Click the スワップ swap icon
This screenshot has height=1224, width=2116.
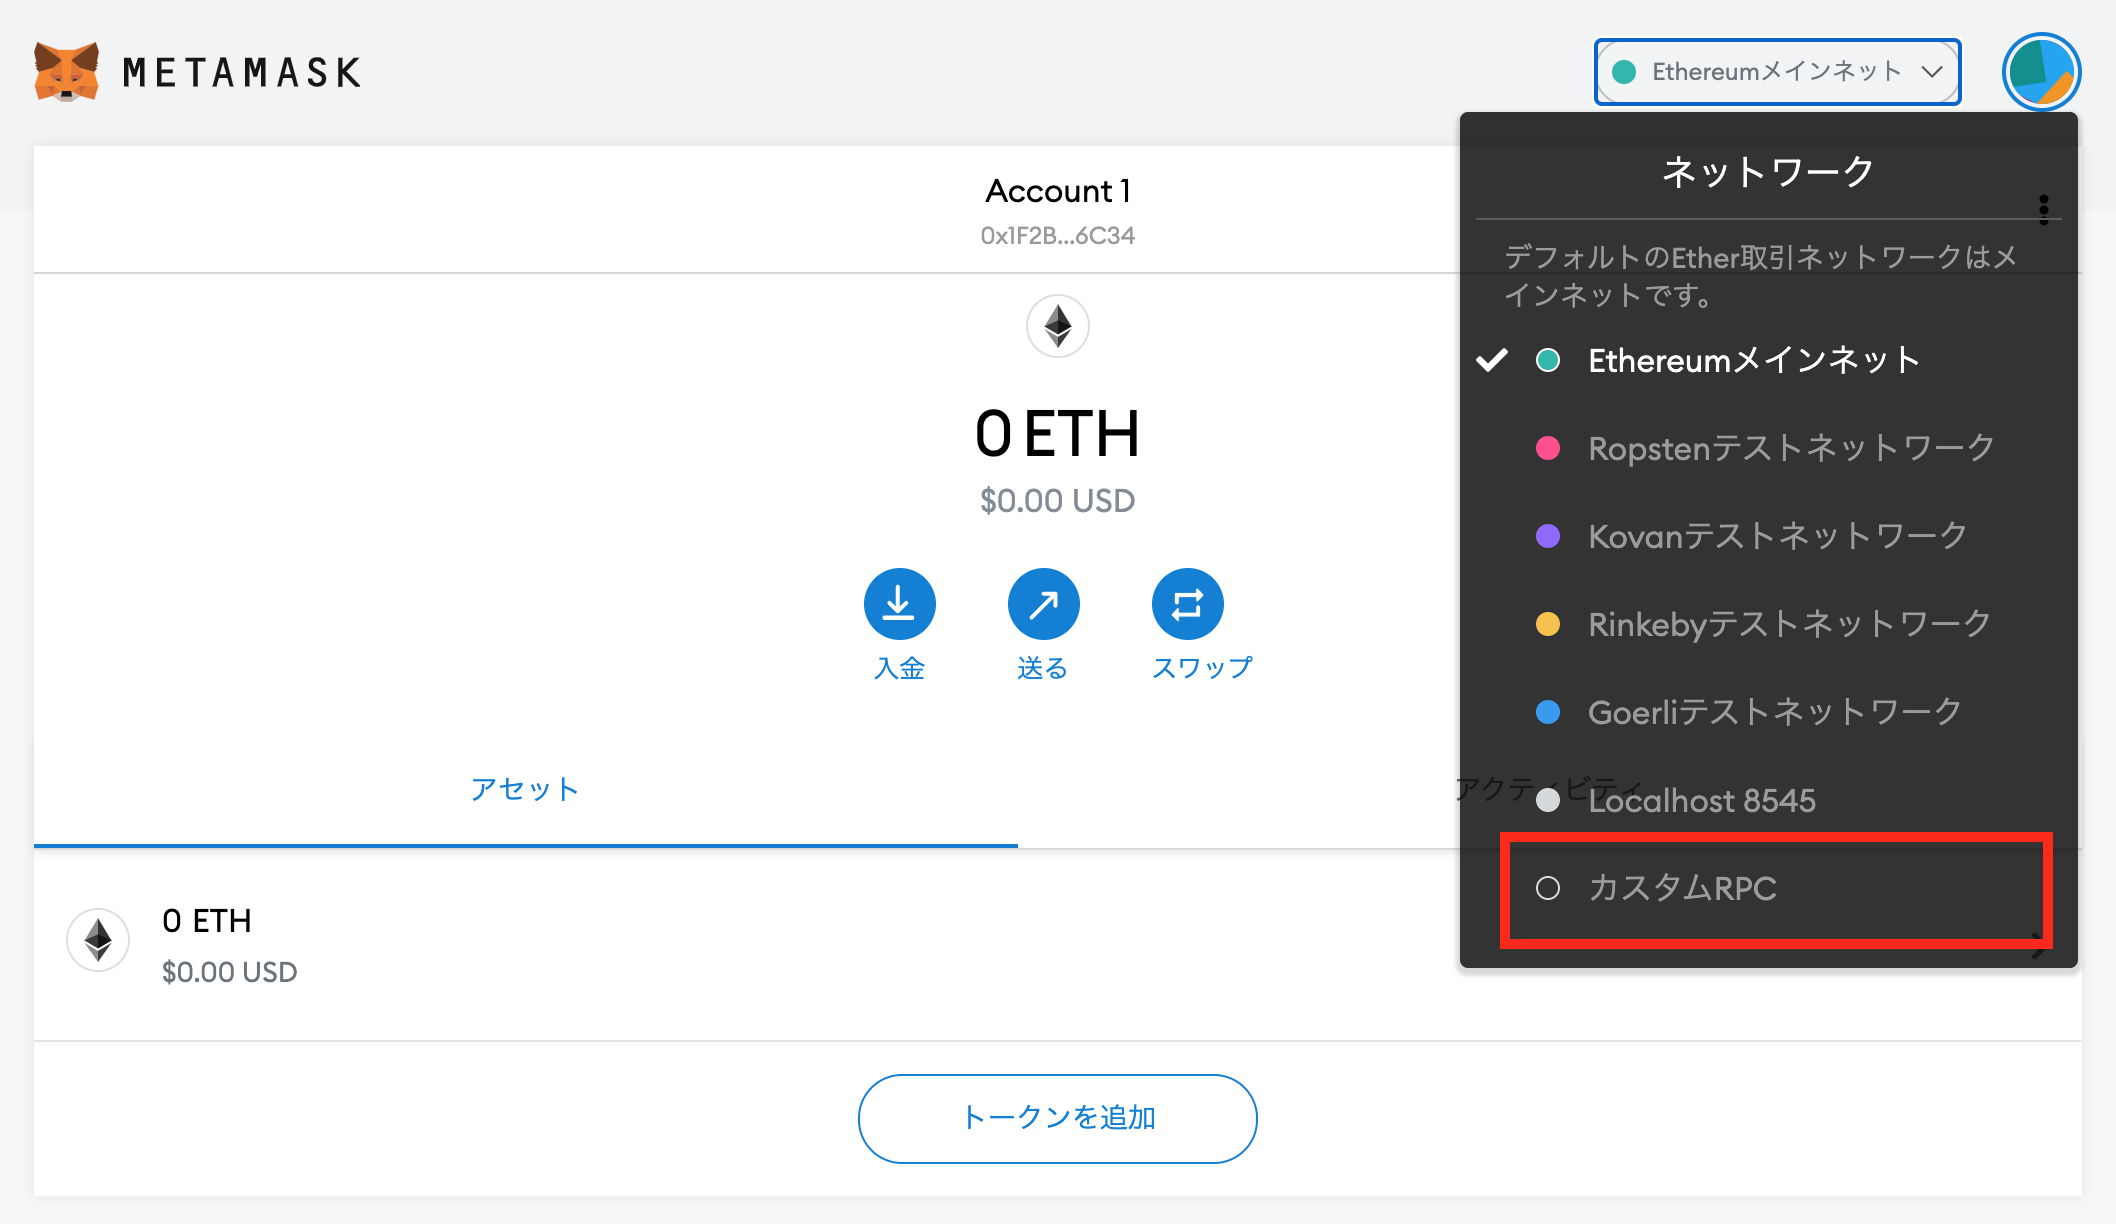tap(1187, 604)
